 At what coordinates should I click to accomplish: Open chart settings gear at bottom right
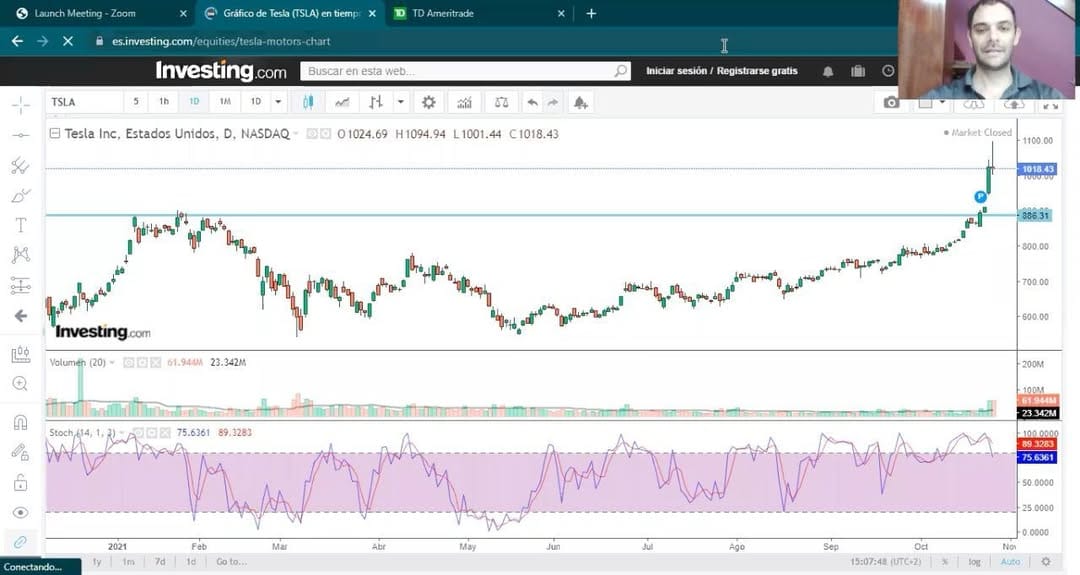click(1046, 562)
